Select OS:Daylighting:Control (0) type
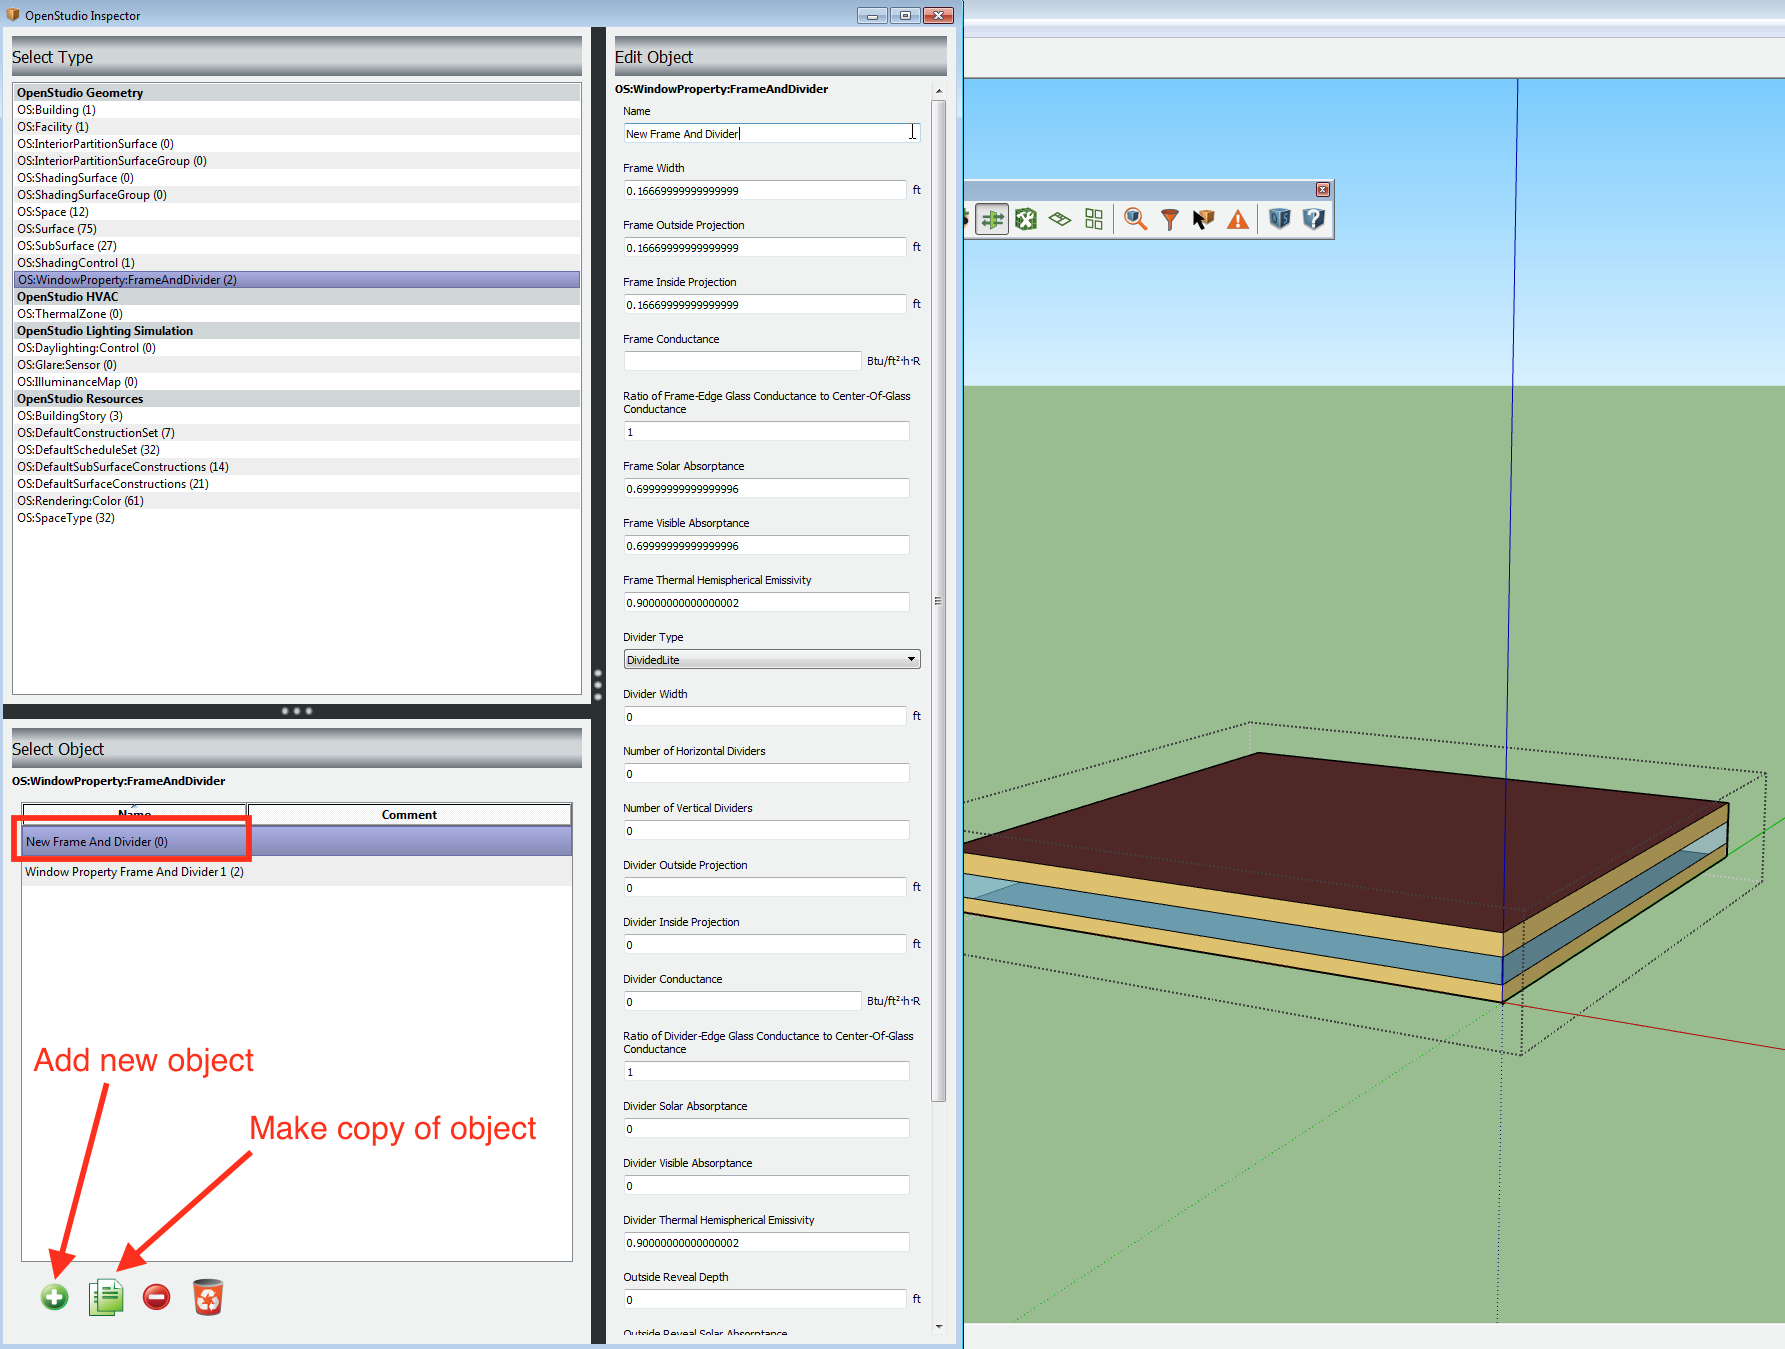 coord(296,348)
